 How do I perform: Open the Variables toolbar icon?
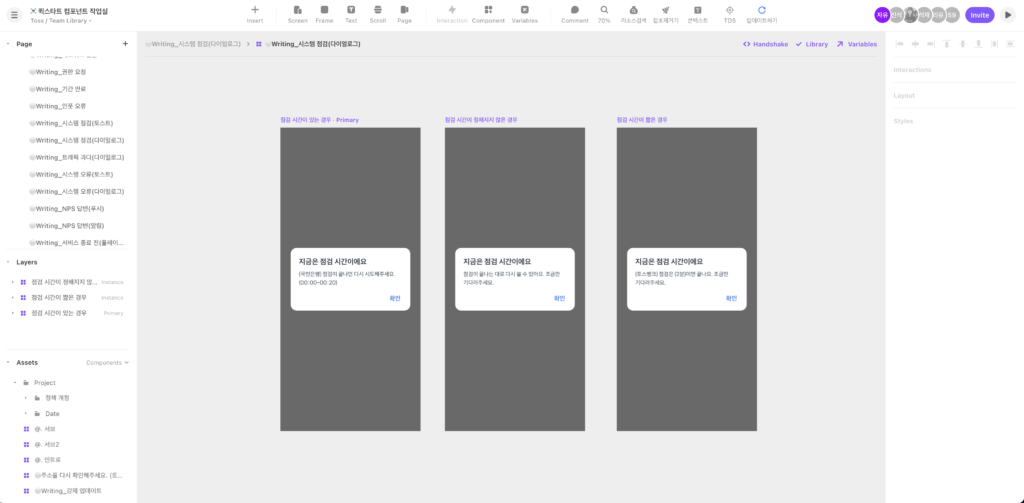[x=524, y=14]
